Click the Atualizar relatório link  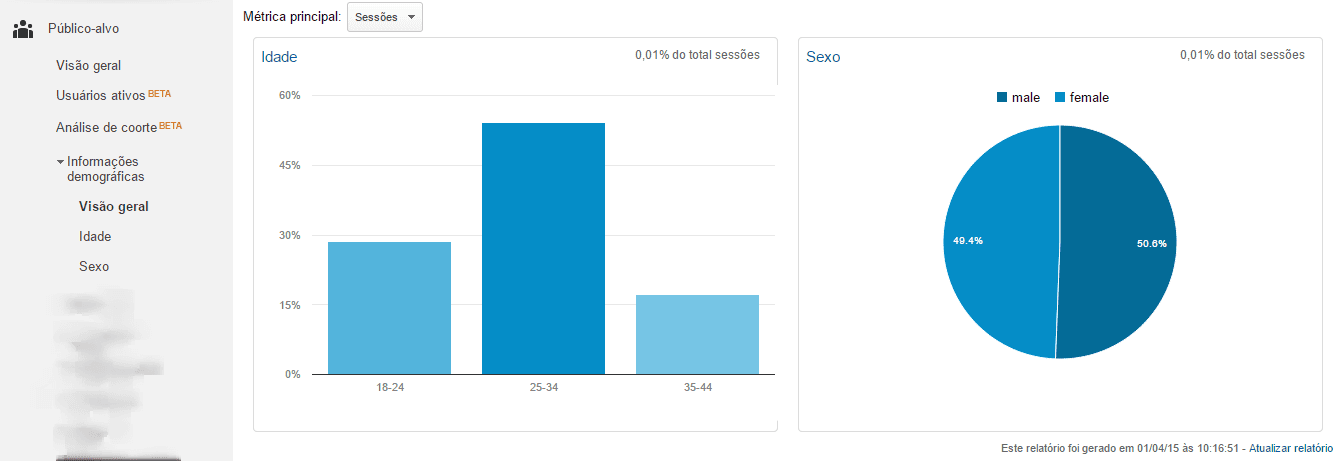[1291, 448]
